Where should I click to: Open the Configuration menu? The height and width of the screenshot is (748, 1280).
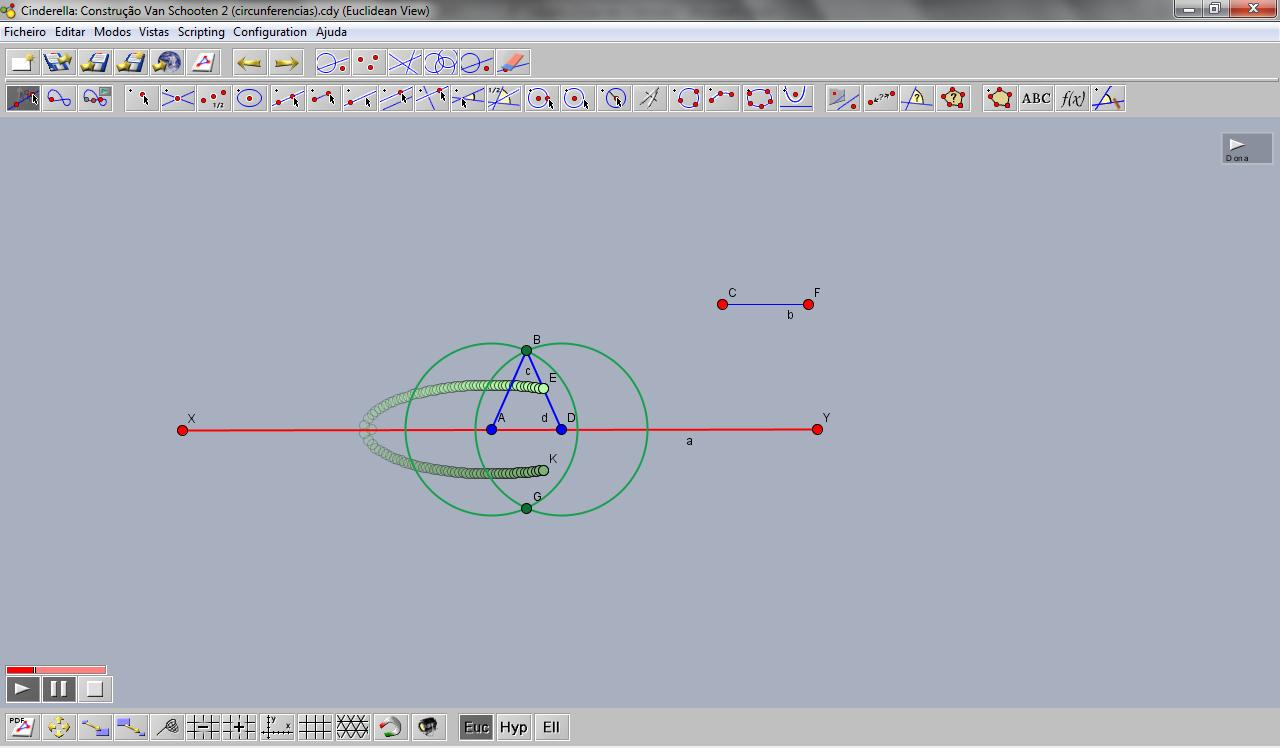click(270, 32)
